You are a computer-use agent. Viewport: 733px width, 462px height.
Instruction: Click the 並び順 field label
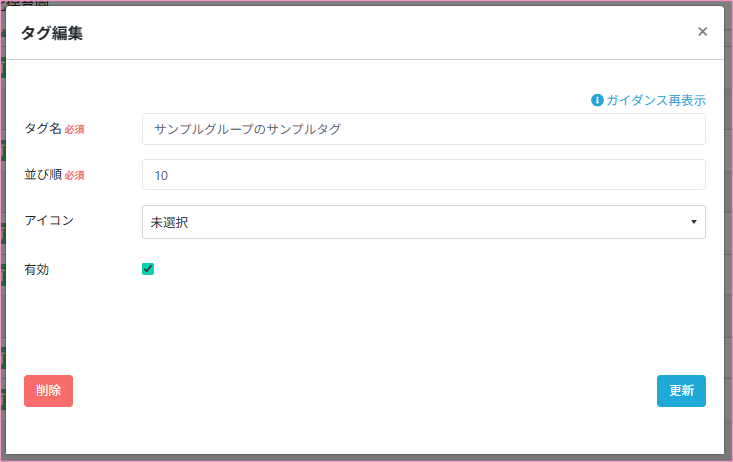(42, 174)
